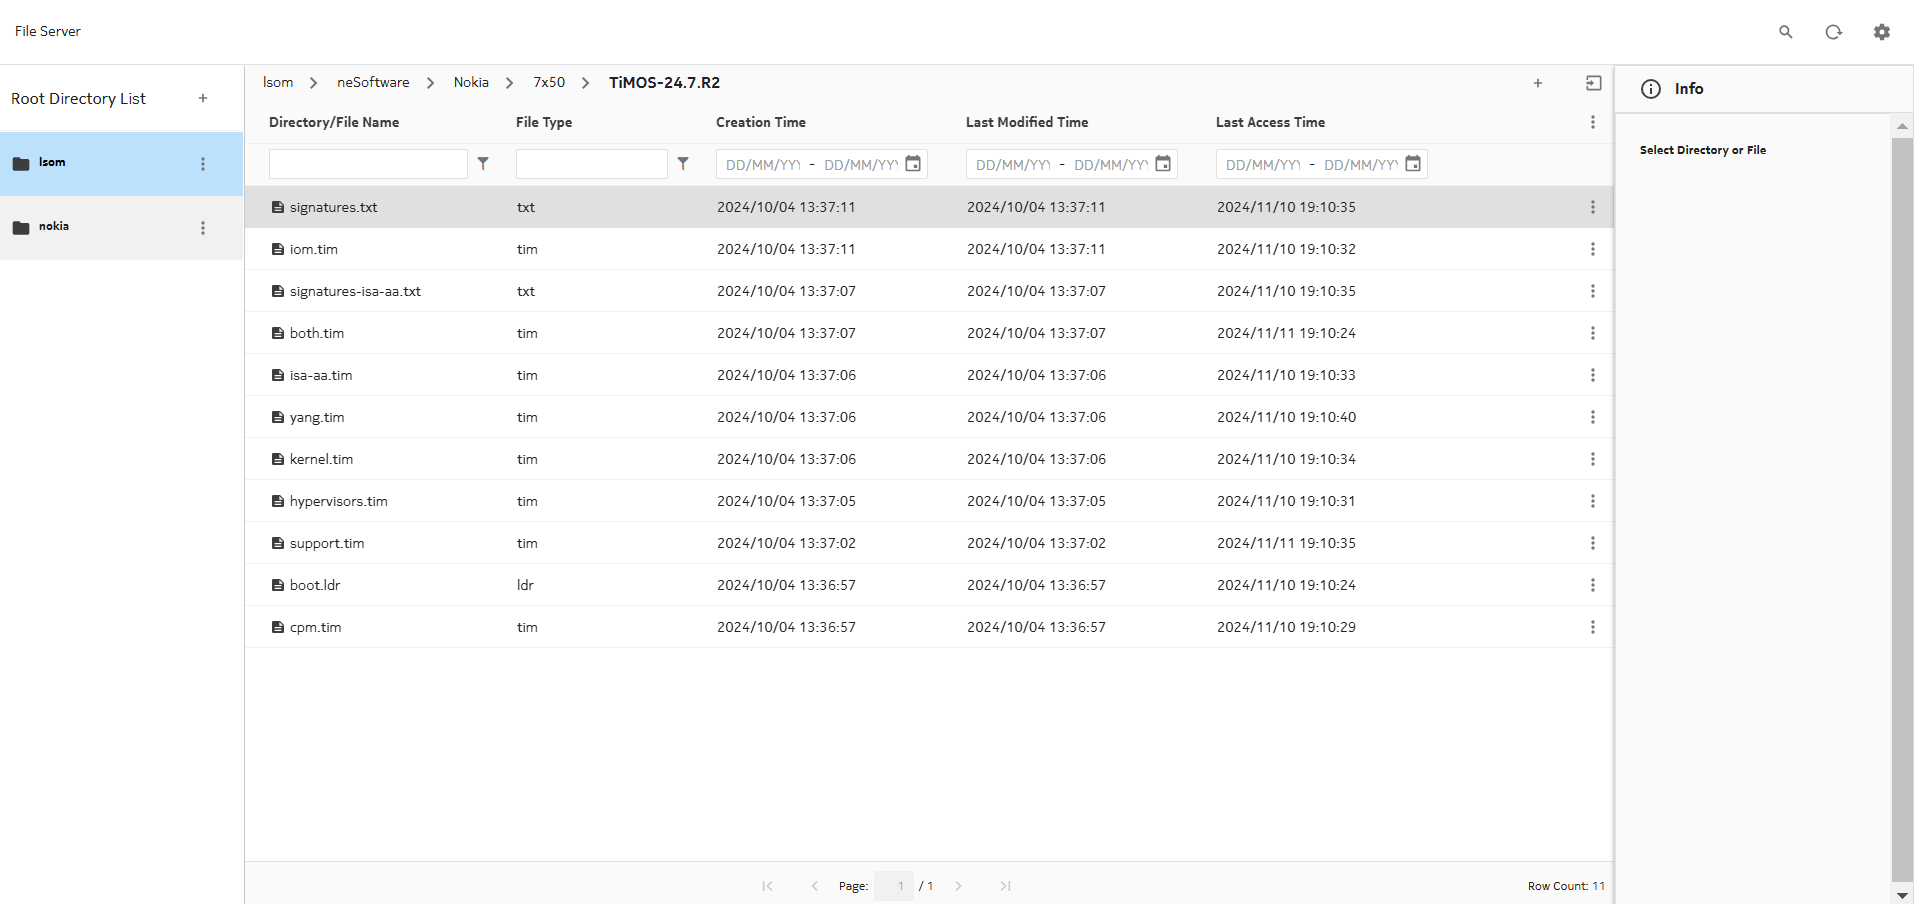1914x904 pixels.
Task: Open the more menu for the lsom directory
Action: (x=203, y=164)
